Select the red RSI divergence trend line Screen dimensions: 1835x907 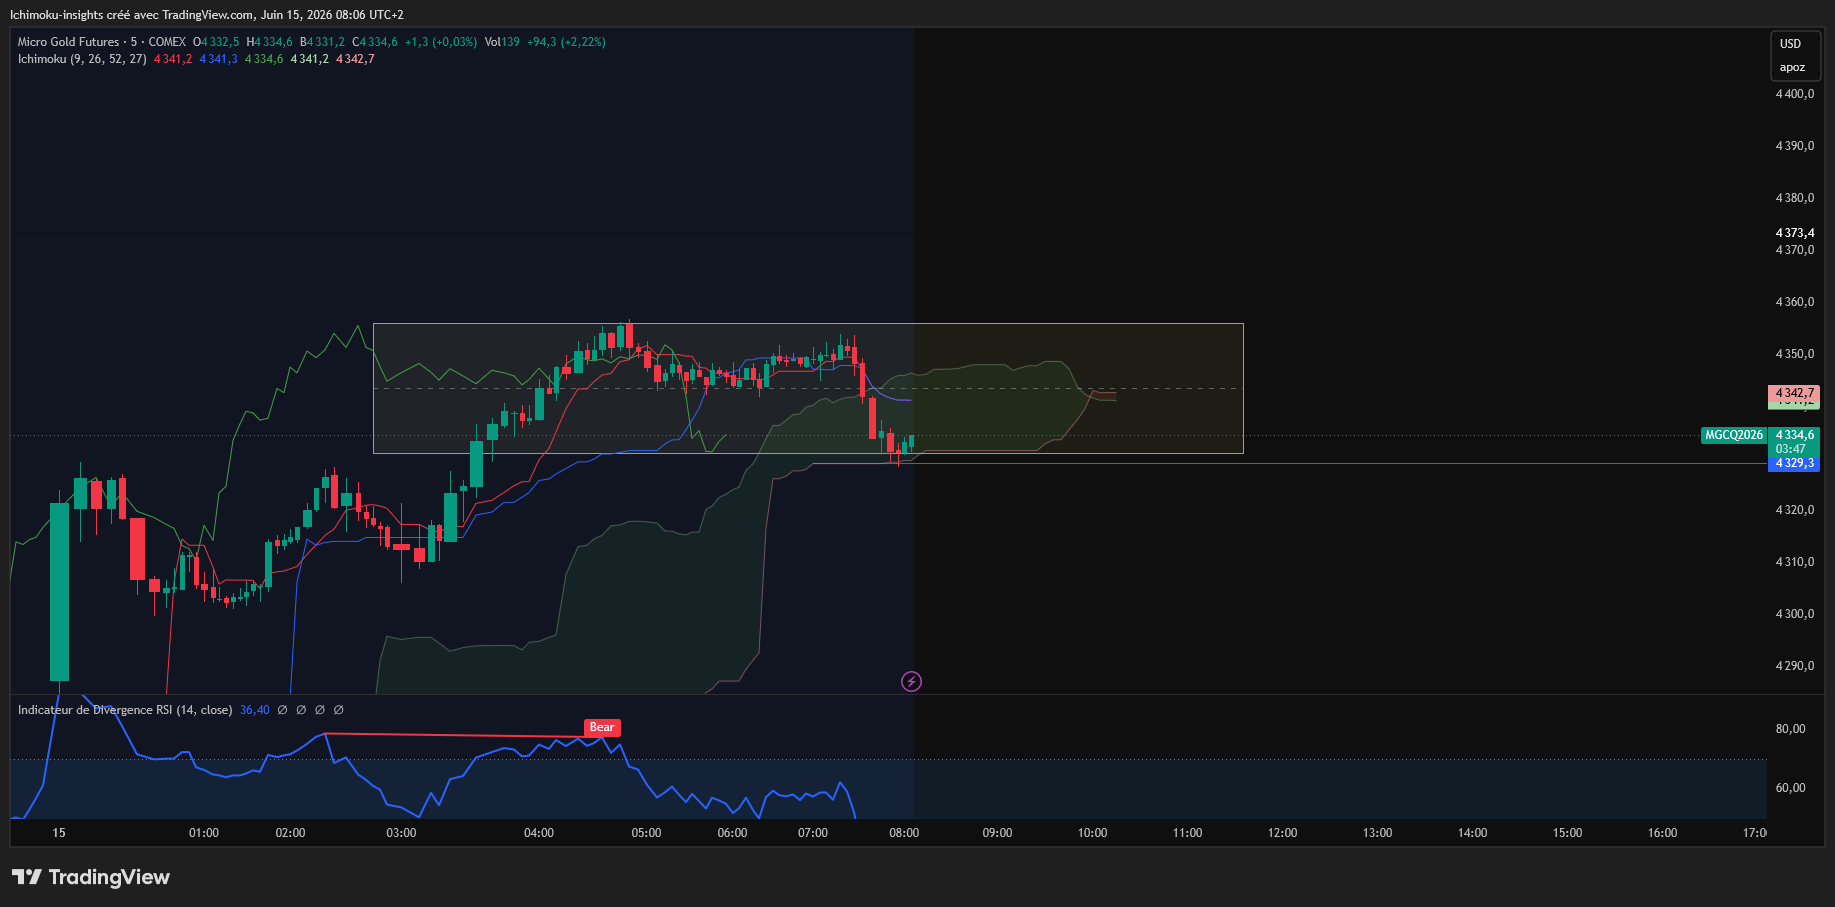point(455,736)
